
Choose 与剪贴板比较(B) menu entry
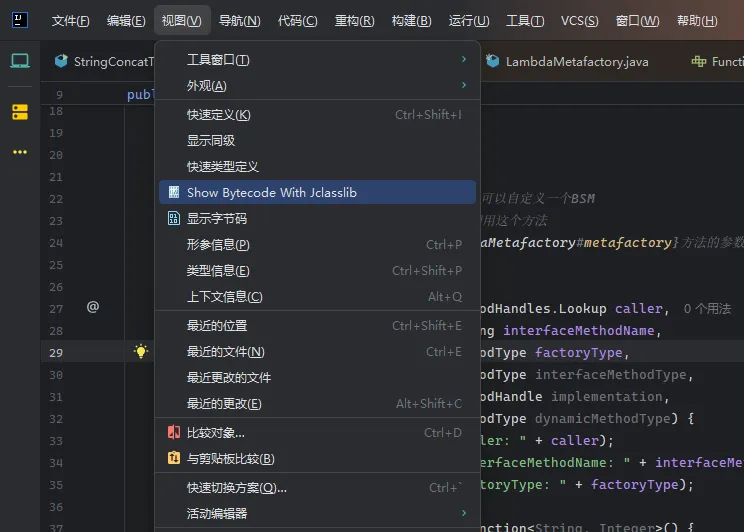pyautogui.click(x=317, y=458)
